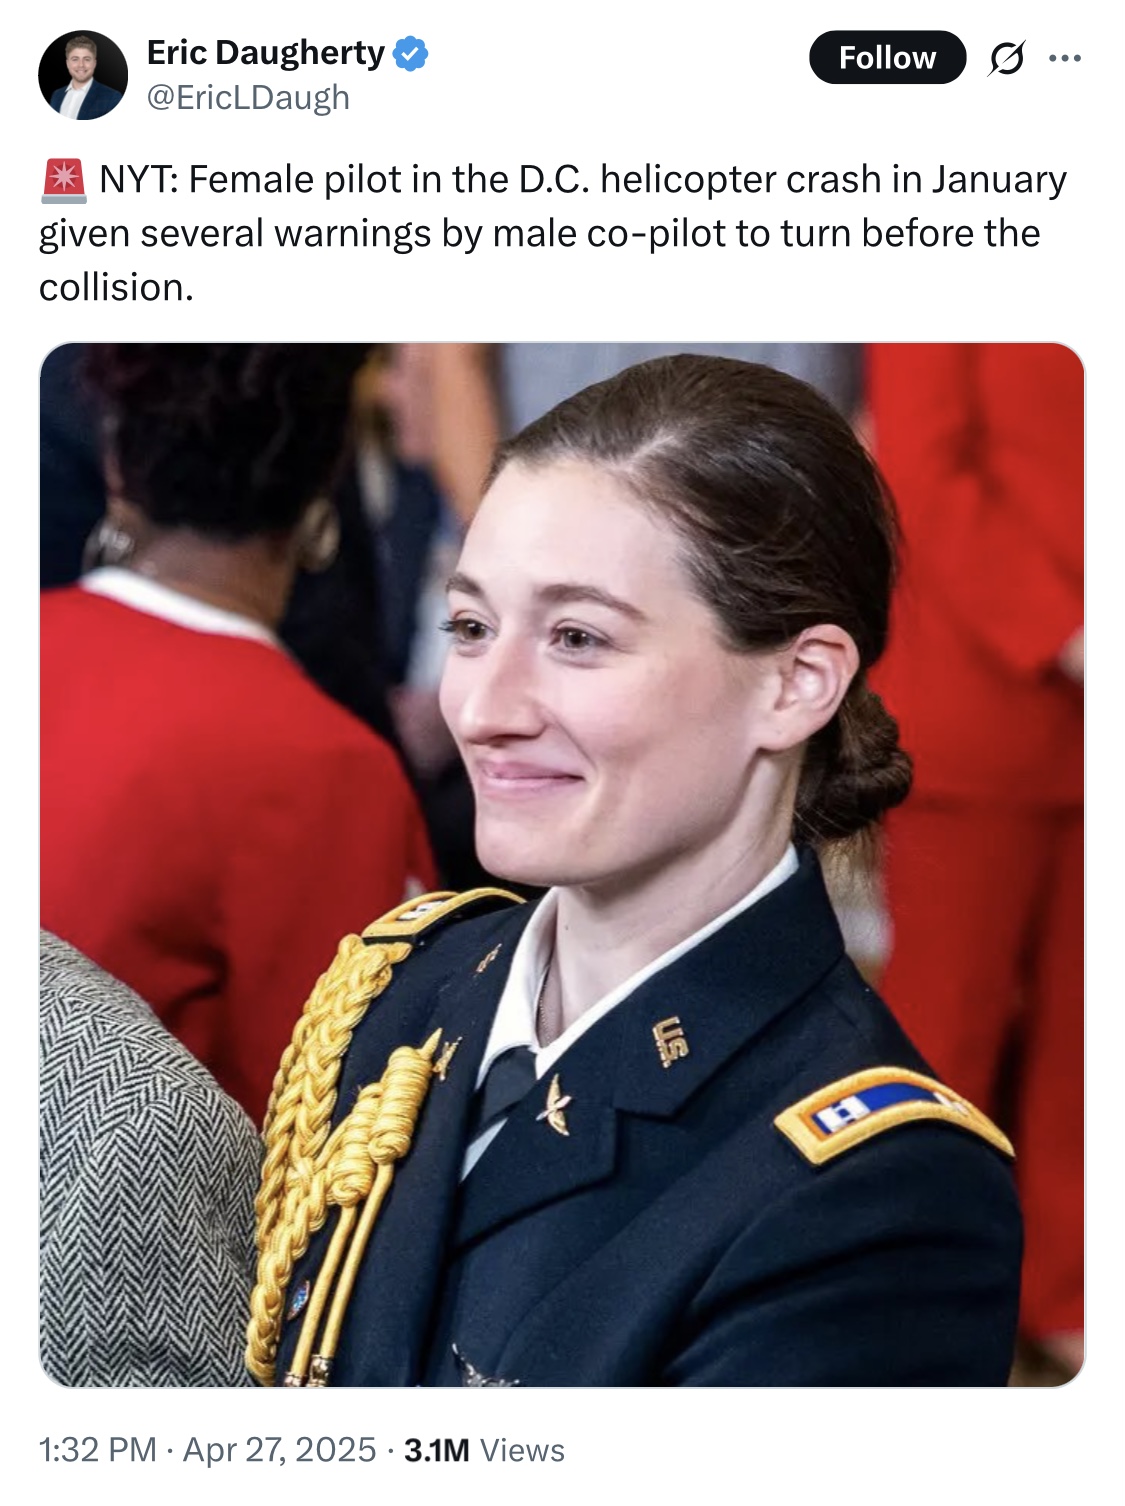Open the Eric Daugherty display name link
1125x1506 pixels.
click(266, 53)
